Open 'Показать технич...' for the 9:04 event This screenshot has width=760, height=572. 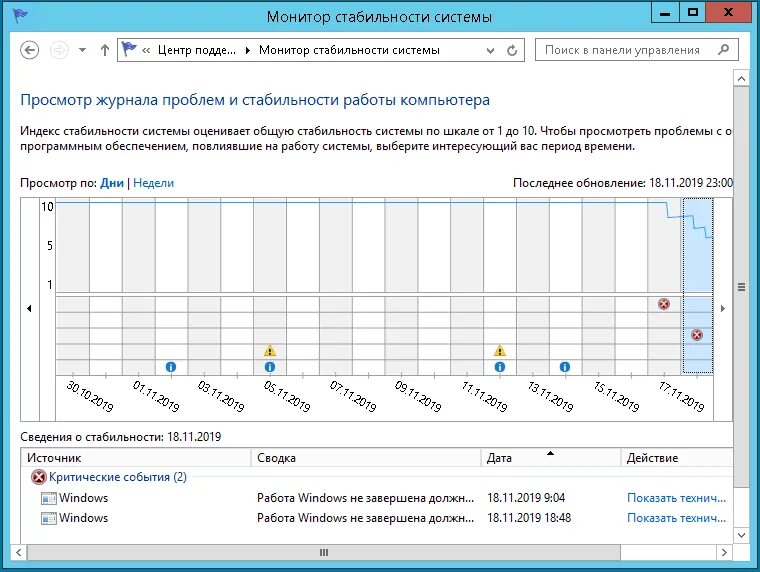point(677,498)
